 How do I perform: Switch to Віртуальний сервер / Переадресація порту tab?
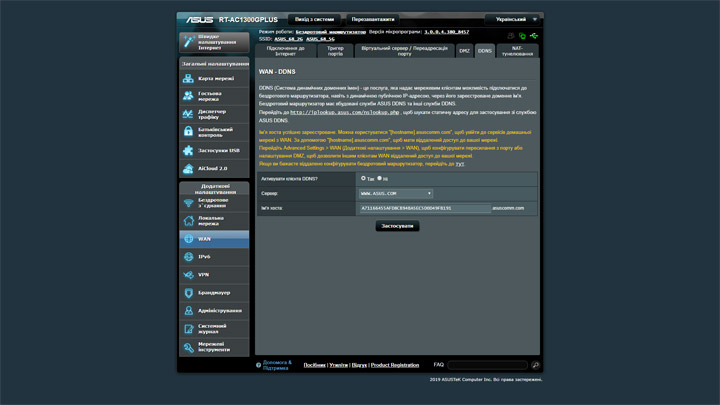tap(405, 51)
